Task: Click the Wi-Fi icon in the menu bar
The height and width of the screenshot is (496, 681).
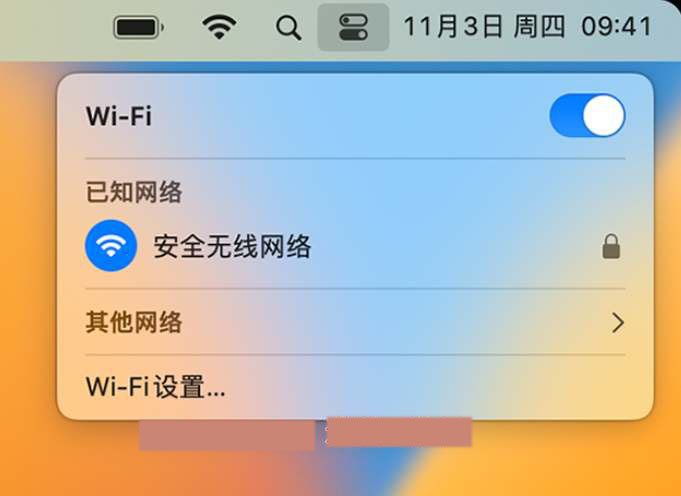Action: pos(219,26)
